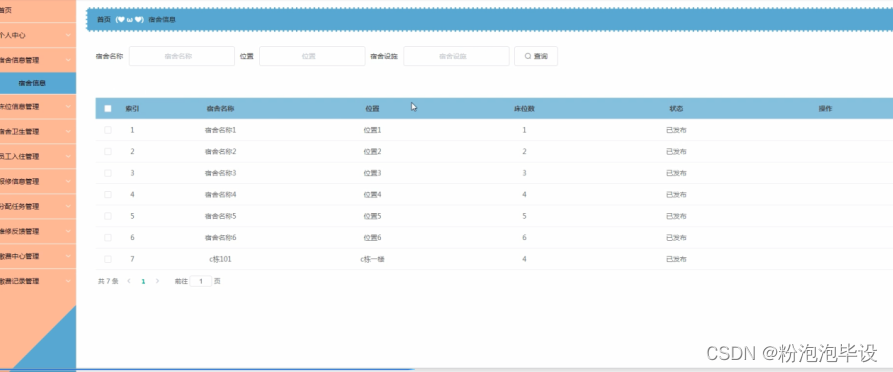
Task: Expand 缴费中心管理 menu chevron
Action: (68, 257)
